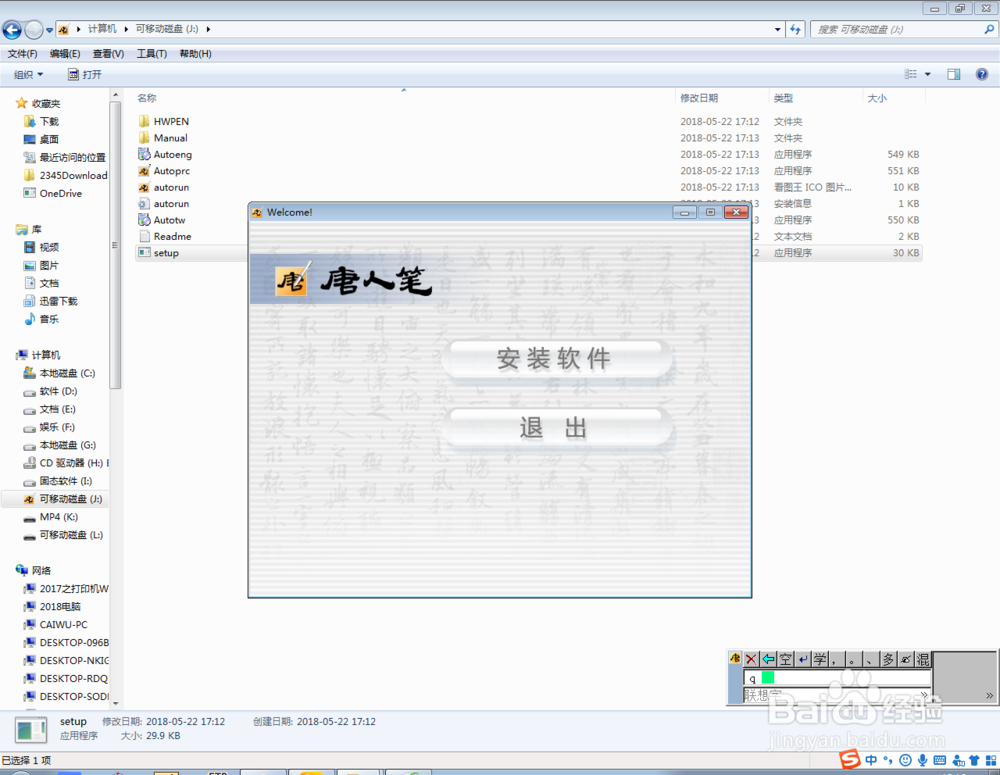Select the HWPEN folder

click(163, 121)
